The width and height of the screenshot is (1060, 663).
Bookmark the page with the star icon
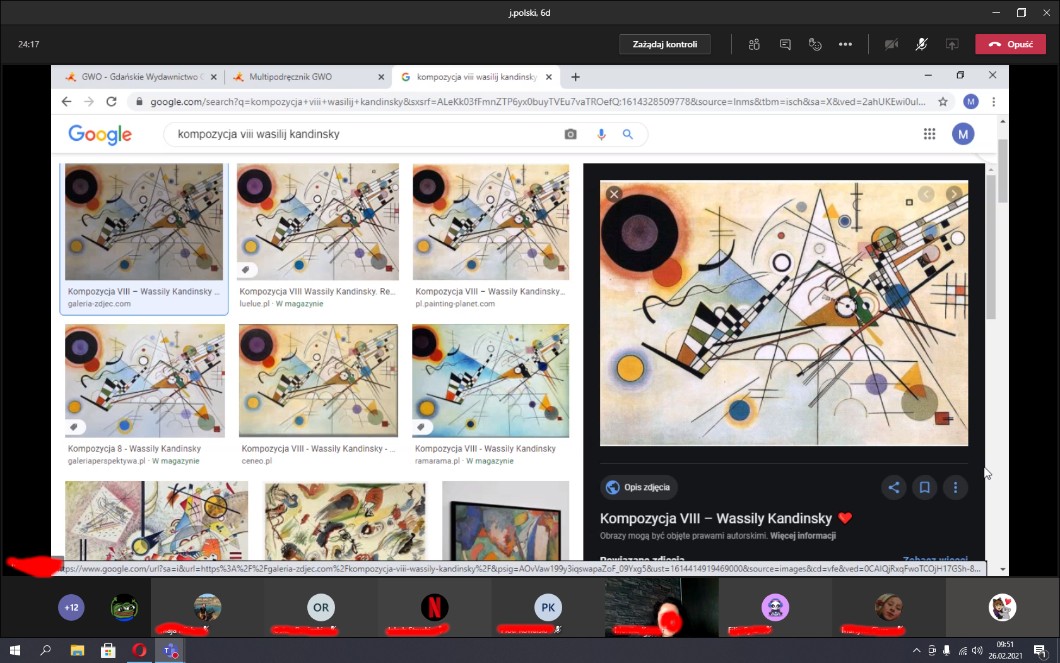tap(942, 102)
